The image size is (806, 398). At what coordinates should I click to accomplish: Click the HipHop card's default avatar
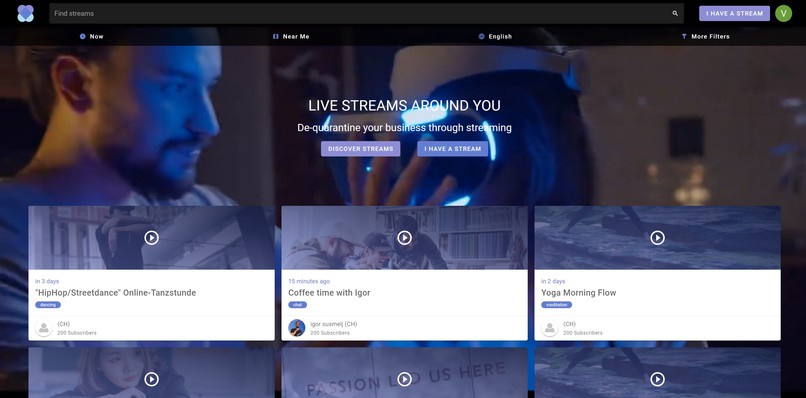[44, 328]
